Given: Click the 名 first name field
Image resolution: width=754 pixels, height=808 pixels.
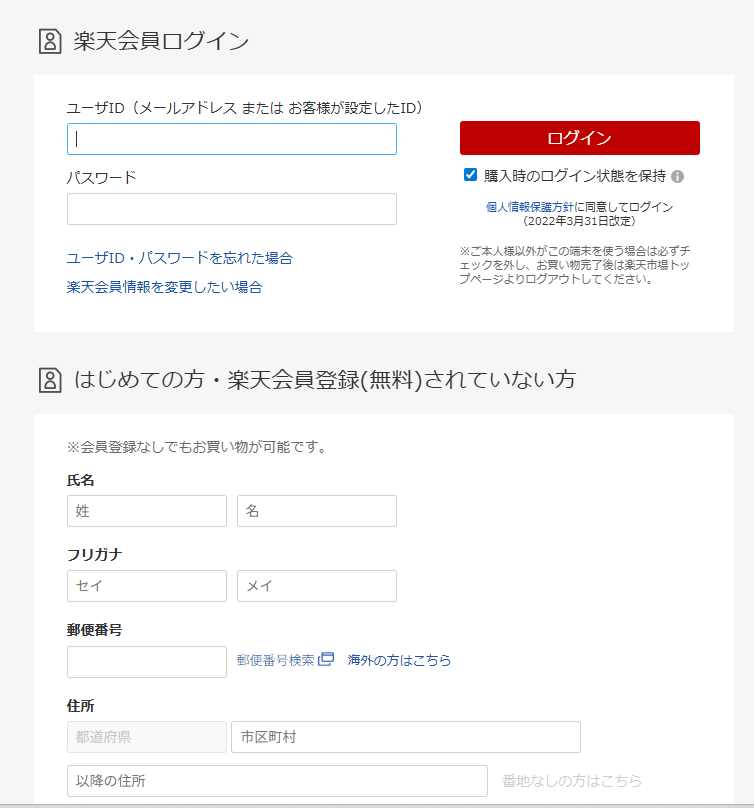Looking at the screenshot, I should (x=316, y=511).
